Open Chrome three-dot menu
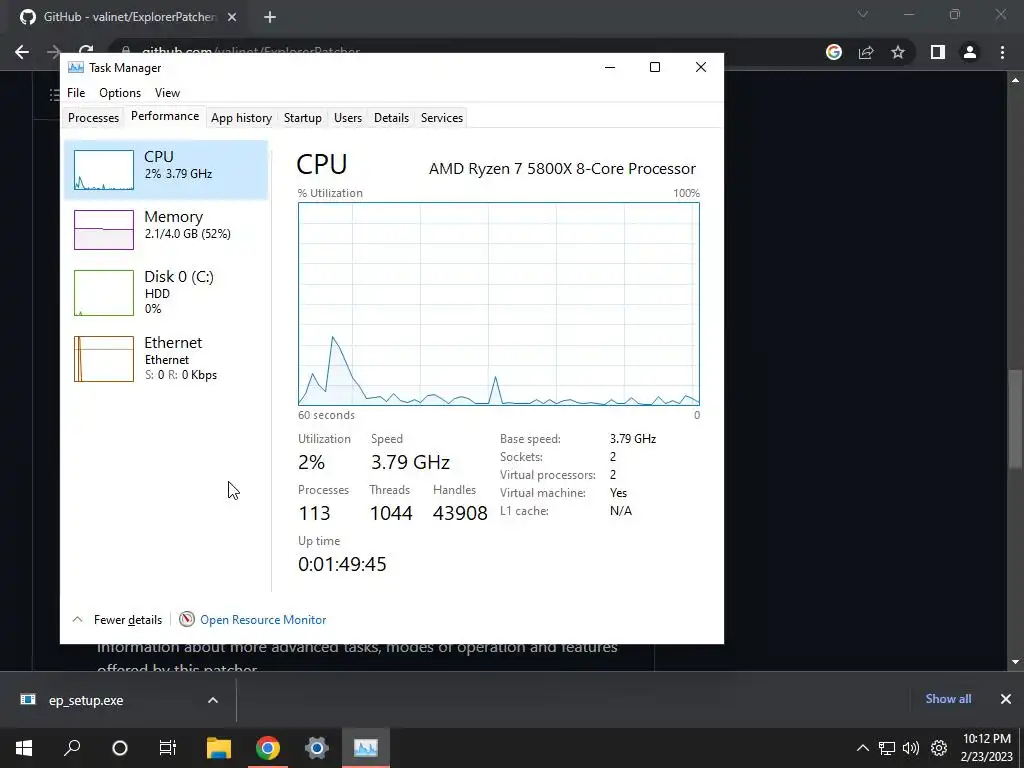 tap(1002, 52)
